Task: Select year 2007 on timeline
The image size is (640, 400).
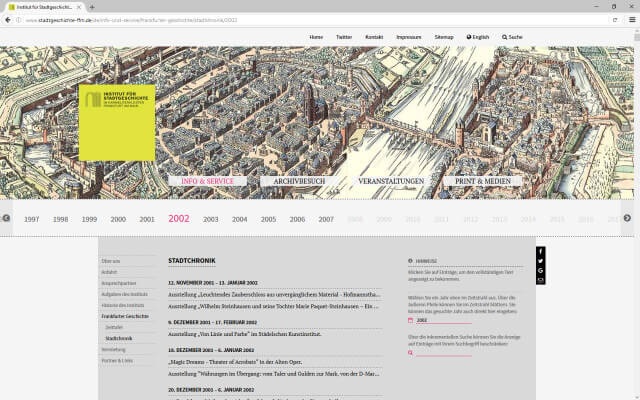Action: 326,219
